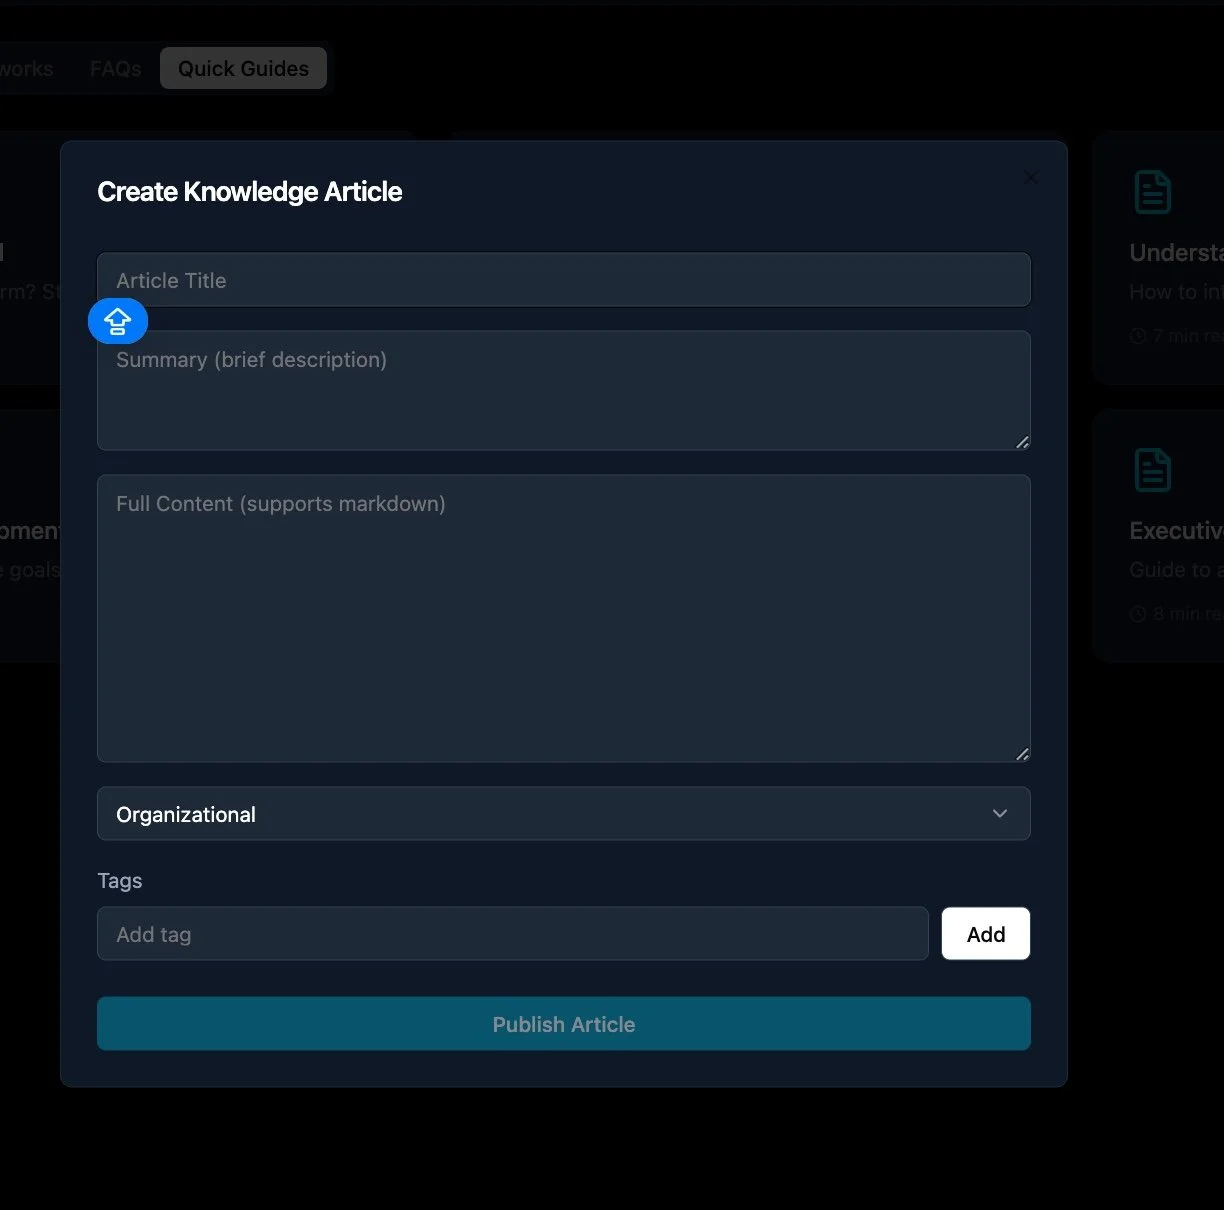This screenshot has height=1210, width=1224.
Task: Click the Full Content textarea resize handle
Action: [x=1022, y=754]
